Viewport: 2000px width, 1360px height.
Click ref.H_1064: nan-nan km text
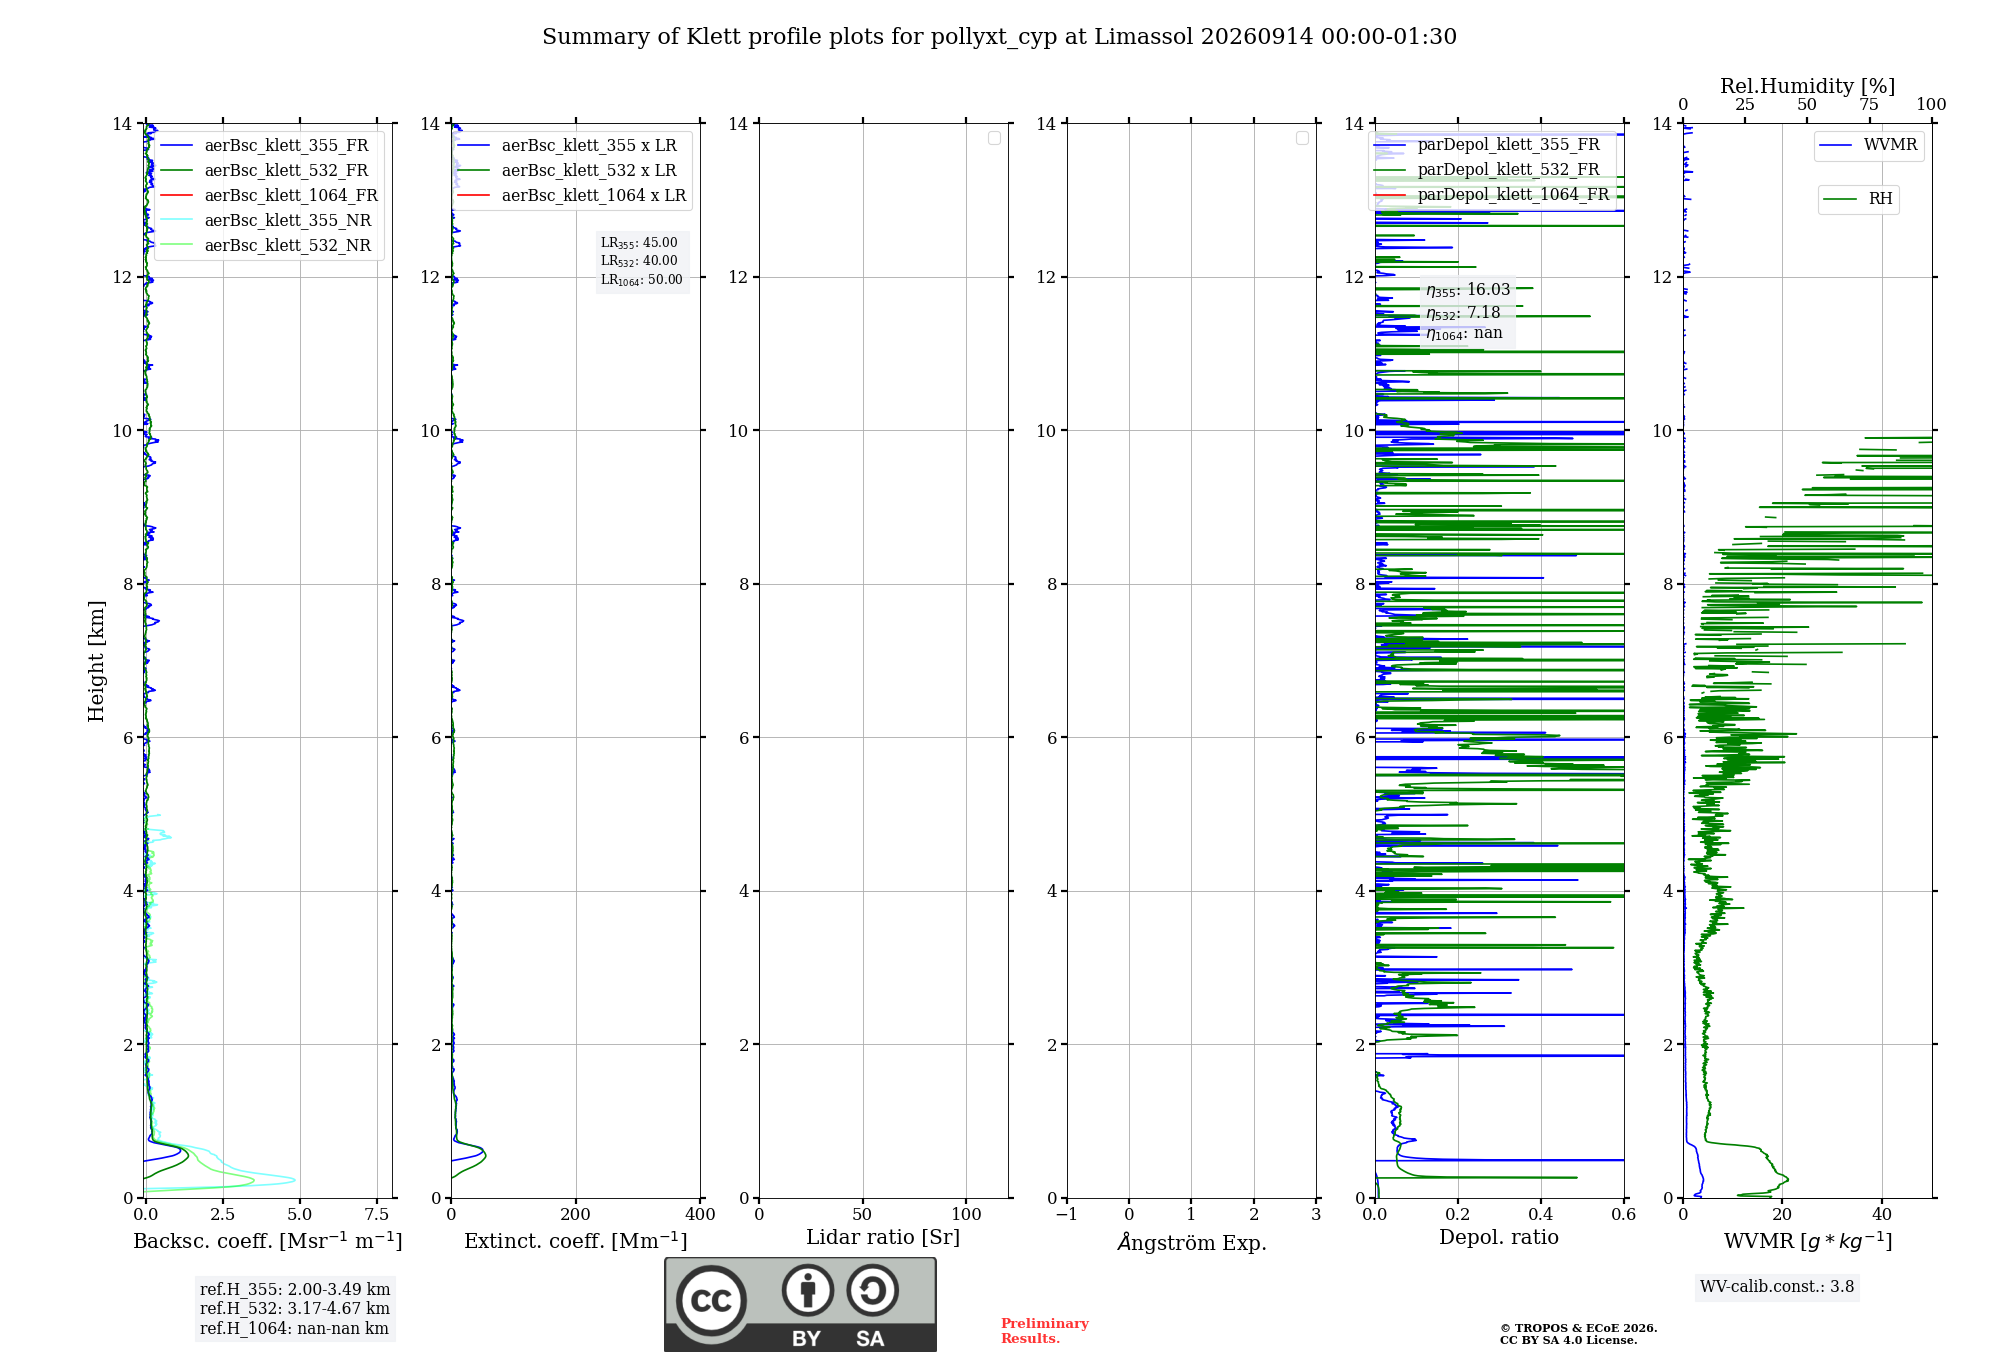294,1329
